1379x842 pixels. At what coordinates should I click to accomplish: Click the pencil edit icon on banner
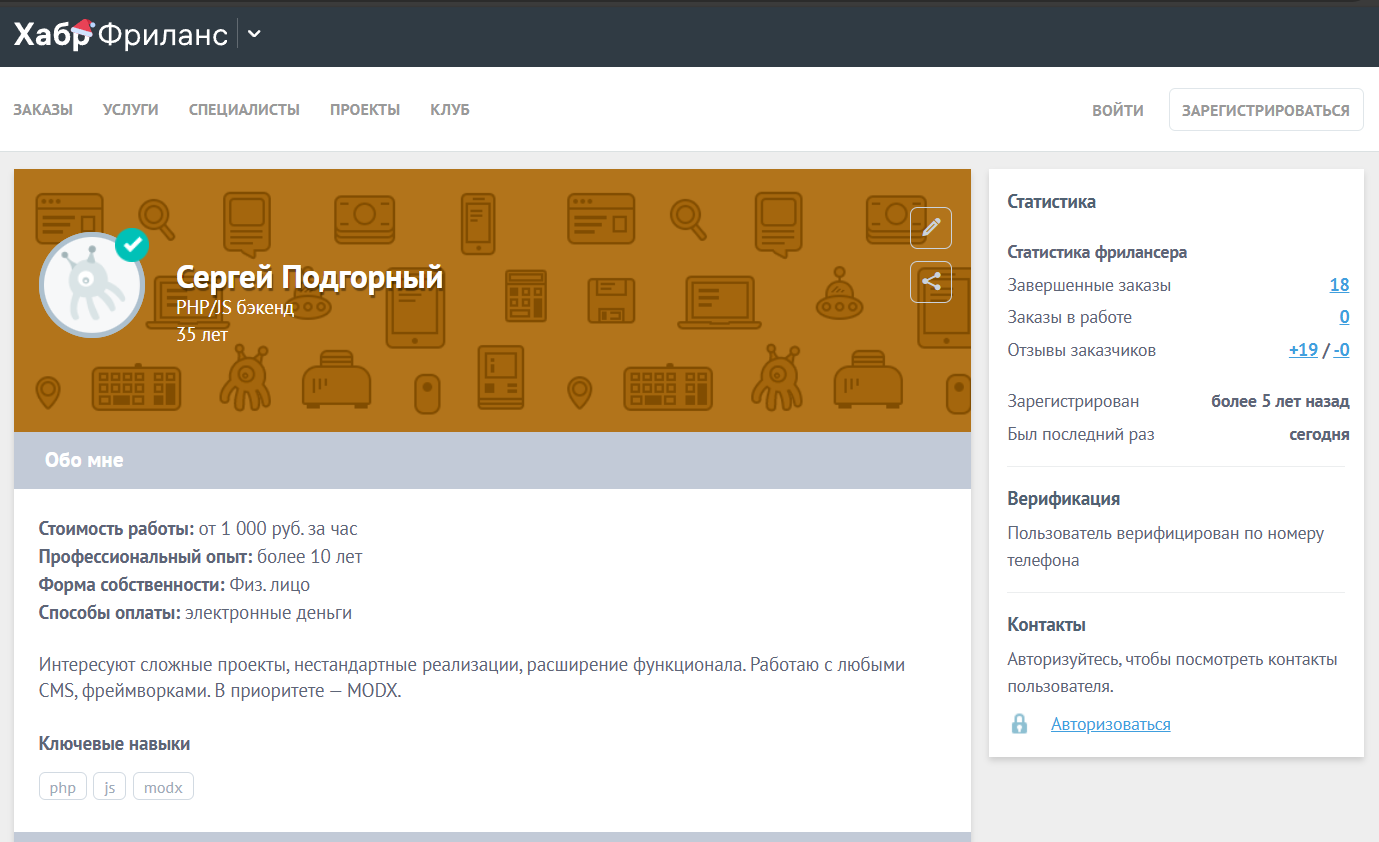(931, 228)
